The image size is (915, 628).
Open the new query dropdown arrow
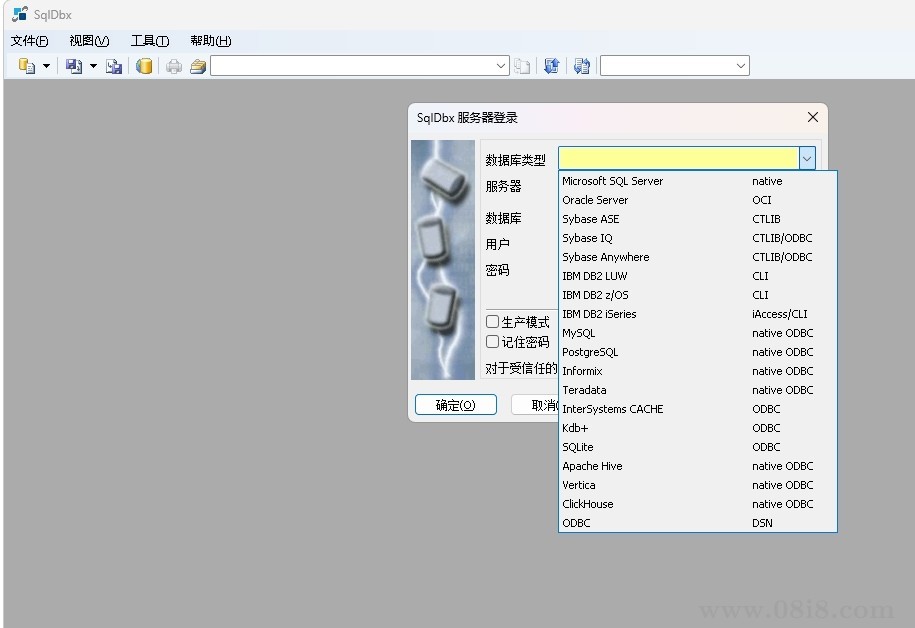(x=45, y=64)
